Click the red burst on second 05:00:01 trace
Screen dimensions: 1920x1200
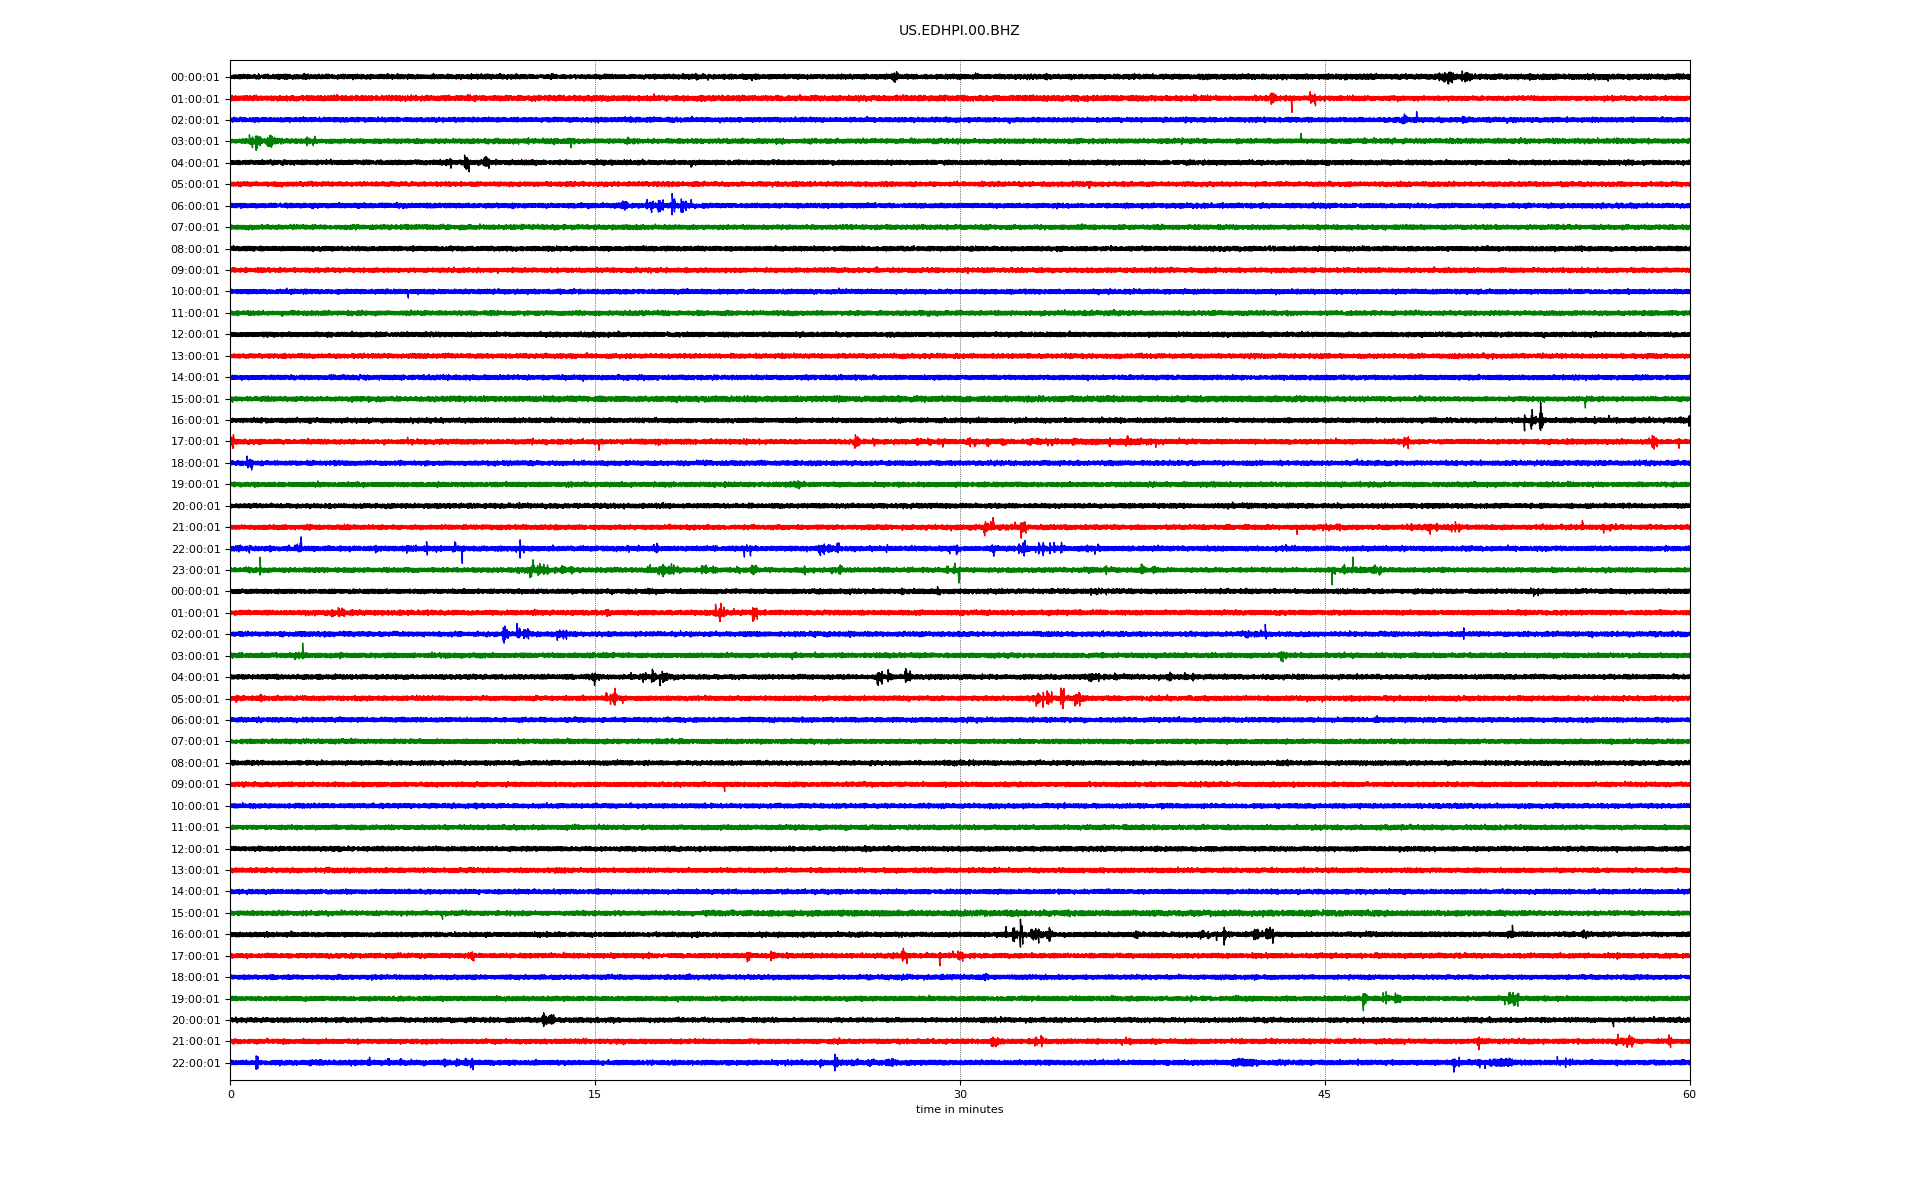tap(1060, 698)
